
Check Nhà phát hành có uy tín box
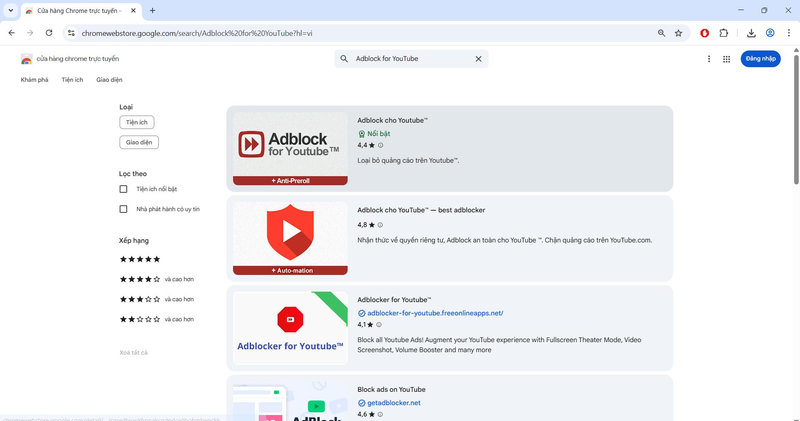pyautogui.click(x=123, y=209)
